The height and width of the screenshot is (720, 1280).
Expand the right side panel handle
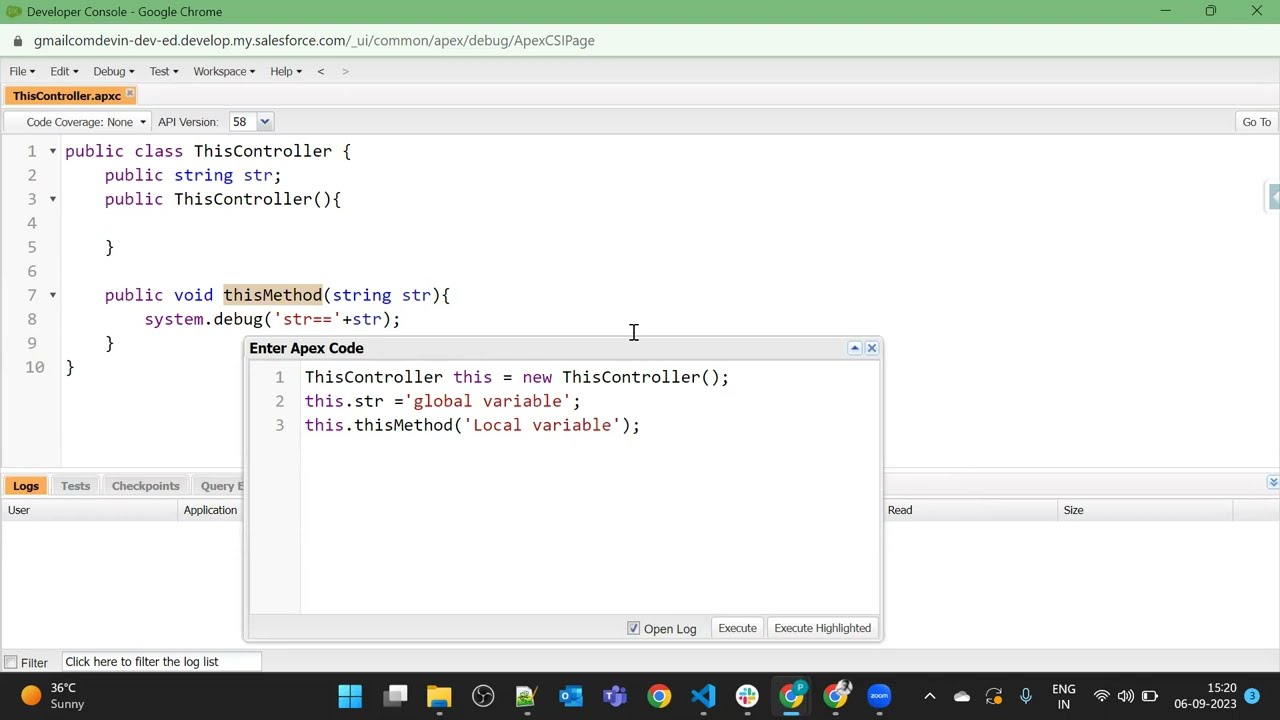(x=1274, y=197)
